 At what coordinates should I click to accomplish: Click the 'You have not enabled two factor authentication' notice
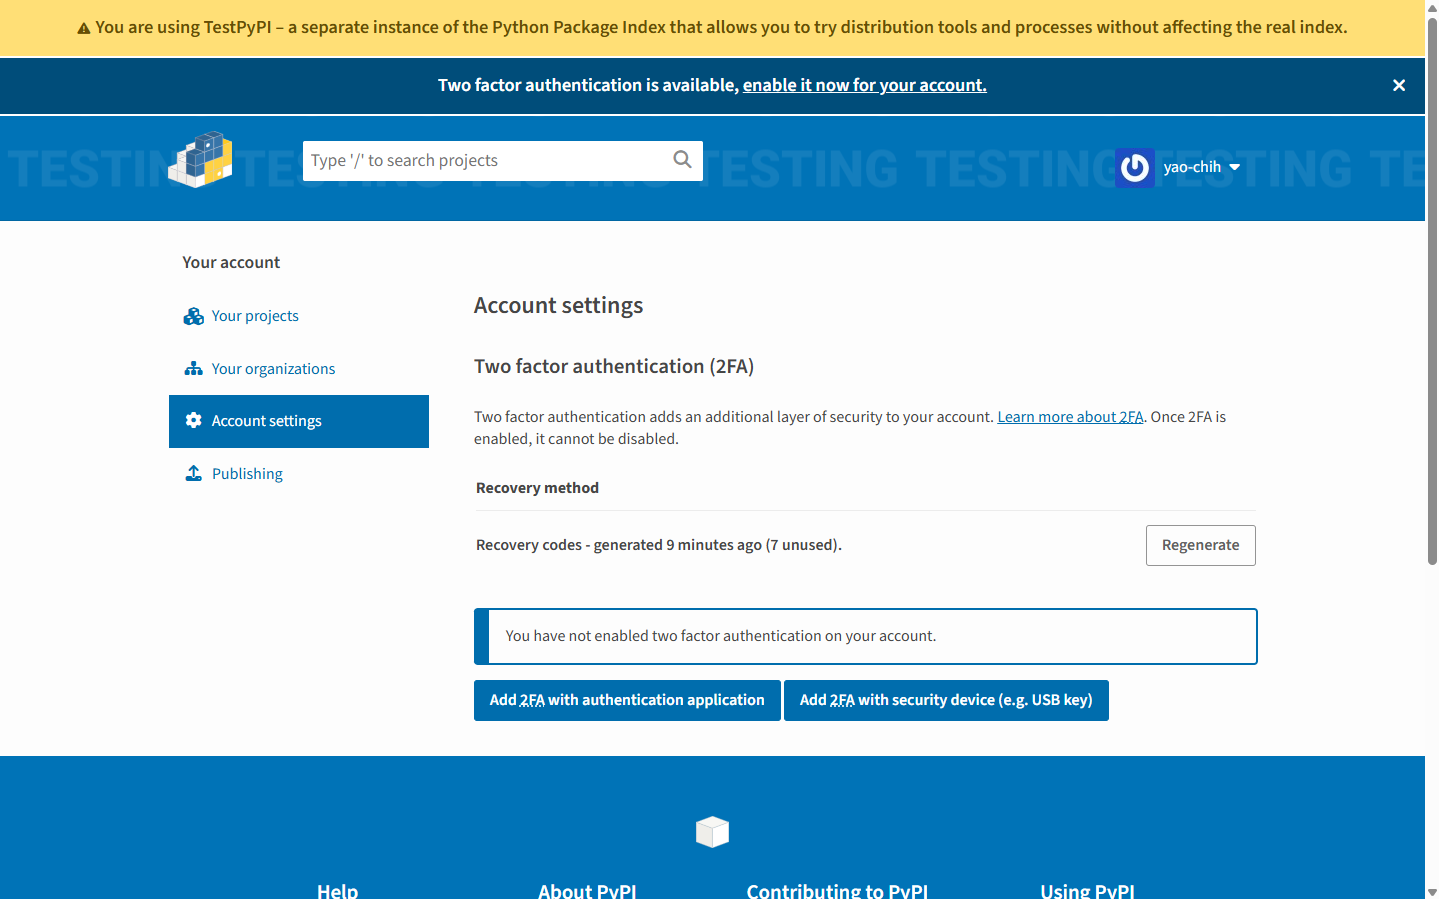[x=865, y=636]
